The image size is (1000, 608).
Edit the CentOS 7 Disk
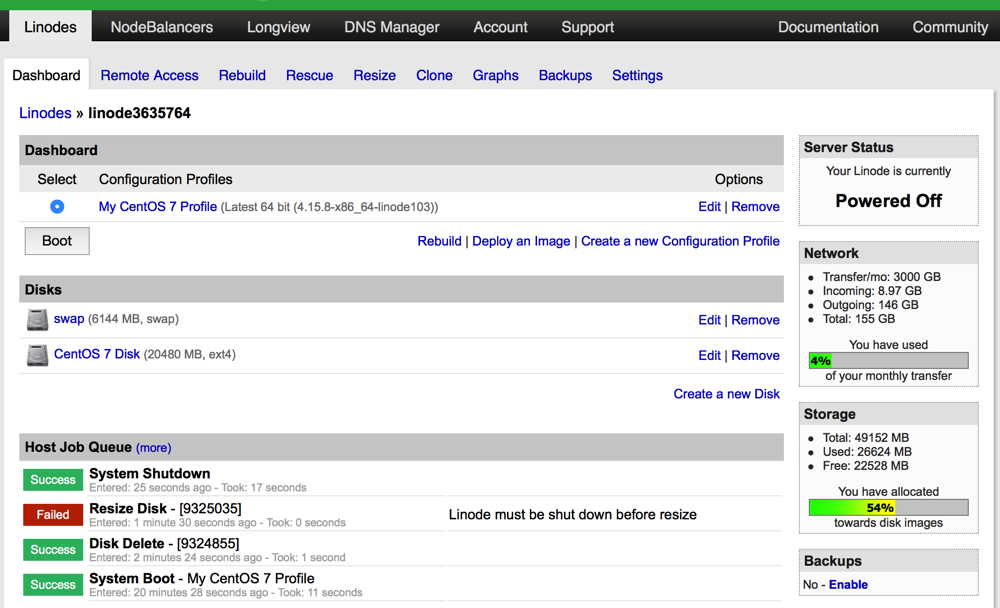coord(709,355)
